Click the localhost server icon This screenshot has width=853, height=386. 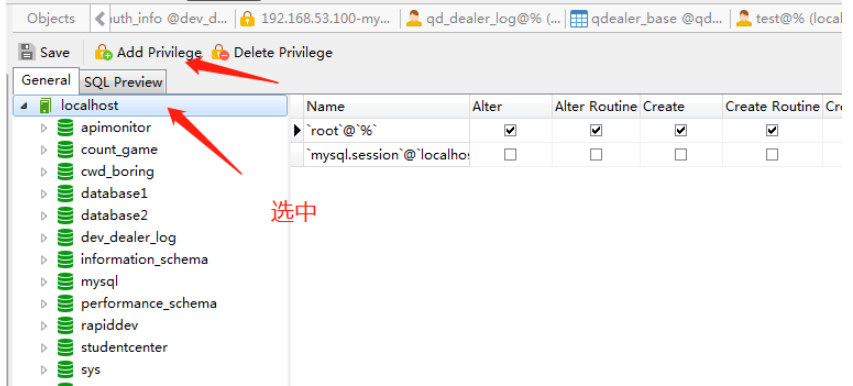pos(46,105)
